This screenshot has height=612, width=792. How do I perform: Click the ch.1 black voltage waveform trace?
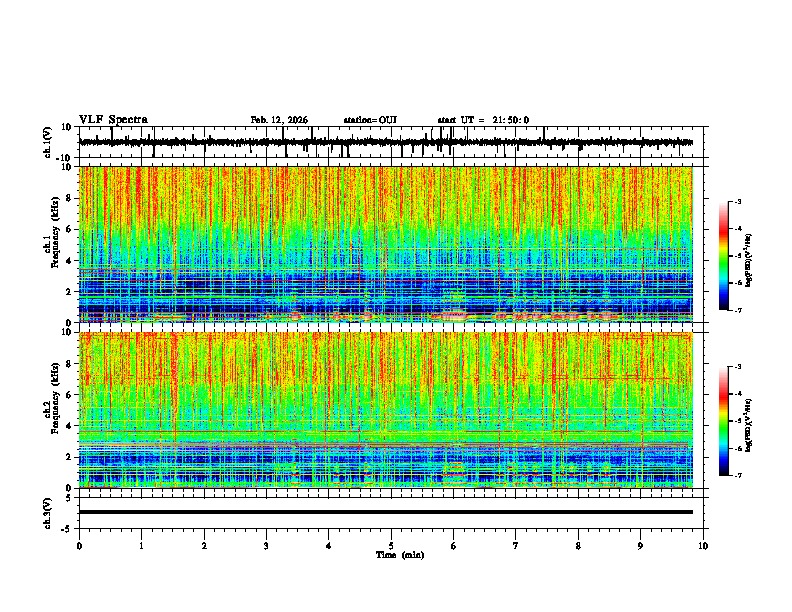(385, 143)
